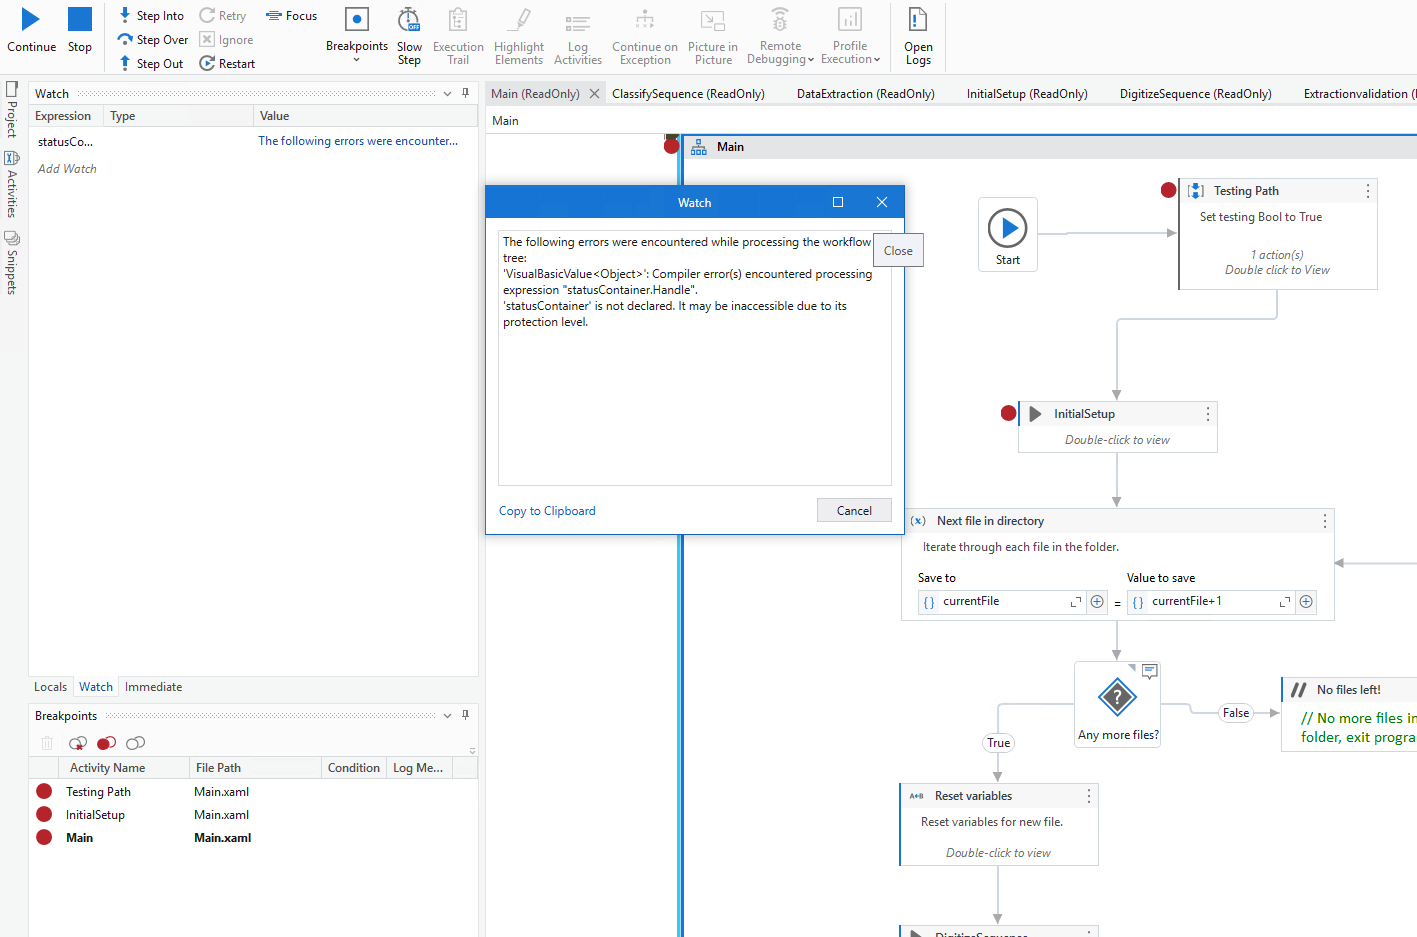Click the currentFile input field
1417x937 pixels.
click(1000, 602)
